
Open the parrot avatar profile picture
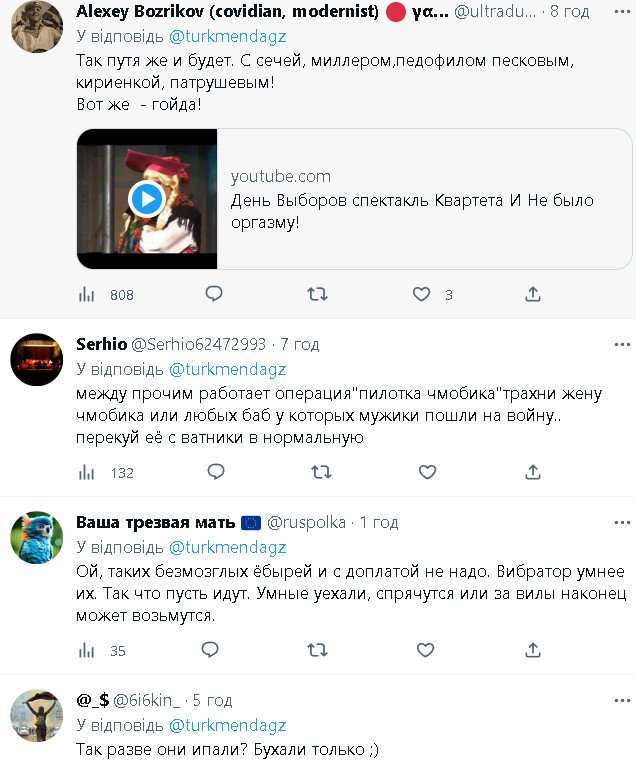(x=37, y=538)
